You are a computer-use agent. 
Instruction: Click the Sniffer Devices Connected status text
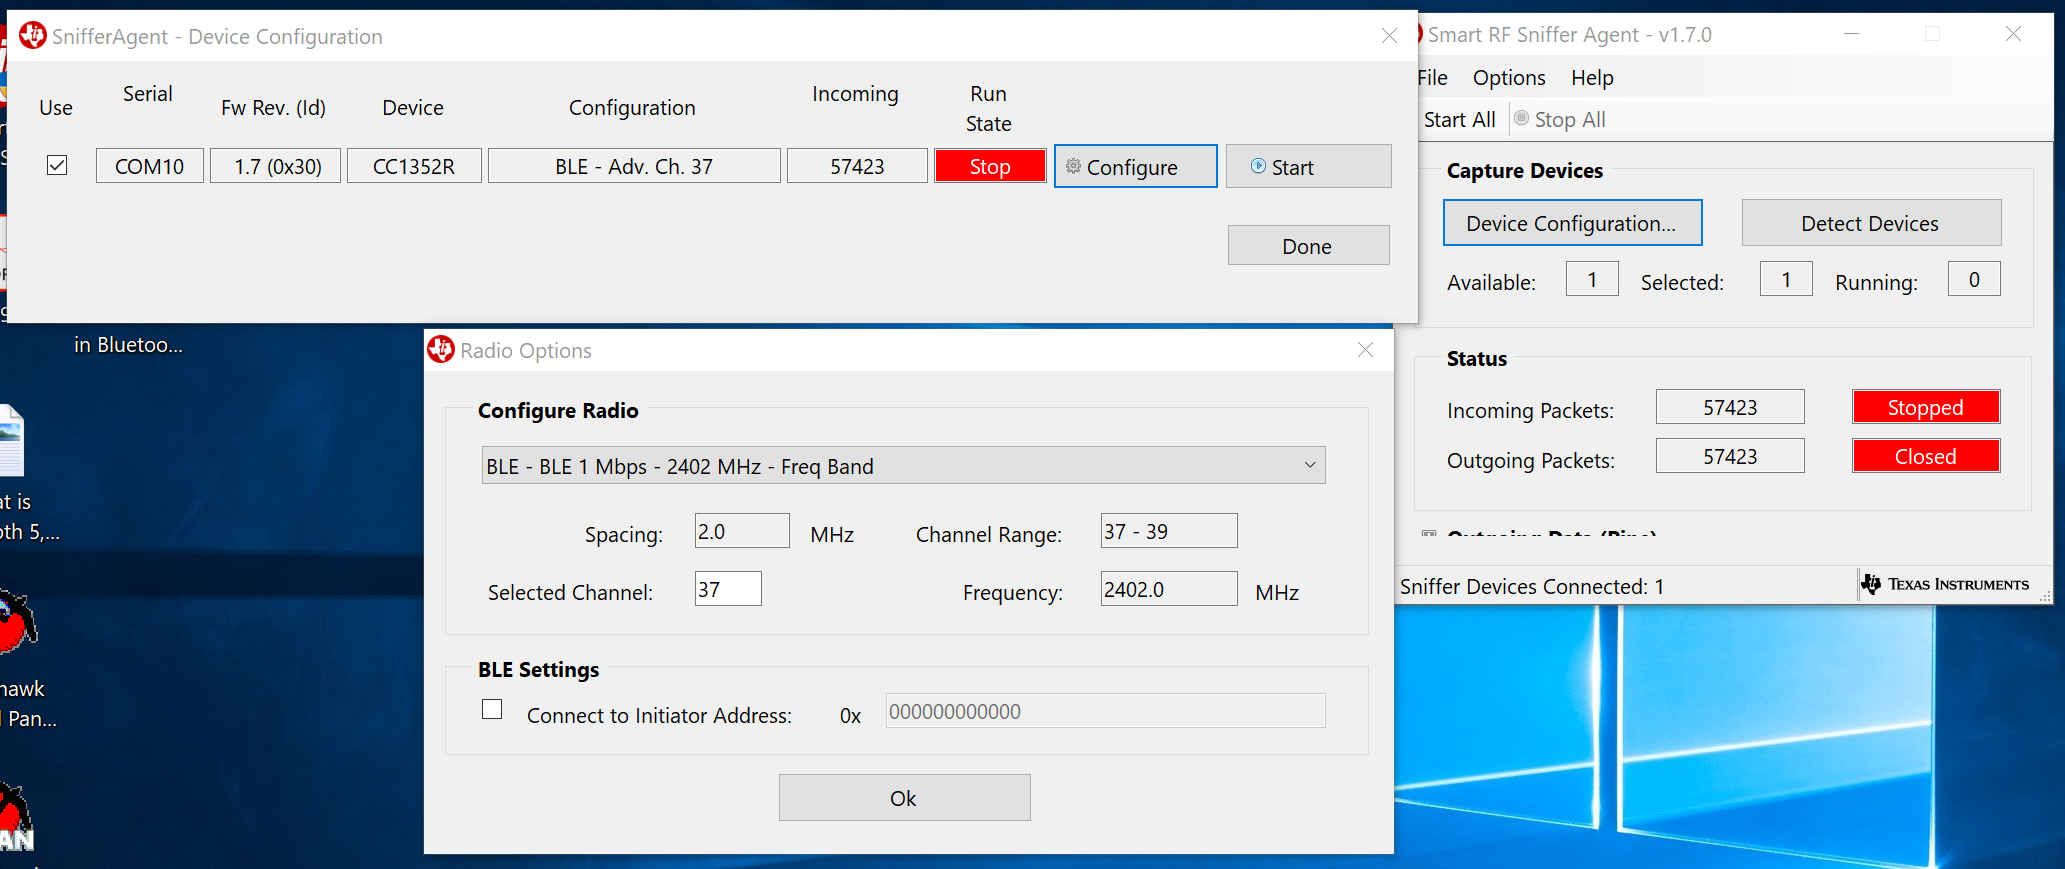1532,586
